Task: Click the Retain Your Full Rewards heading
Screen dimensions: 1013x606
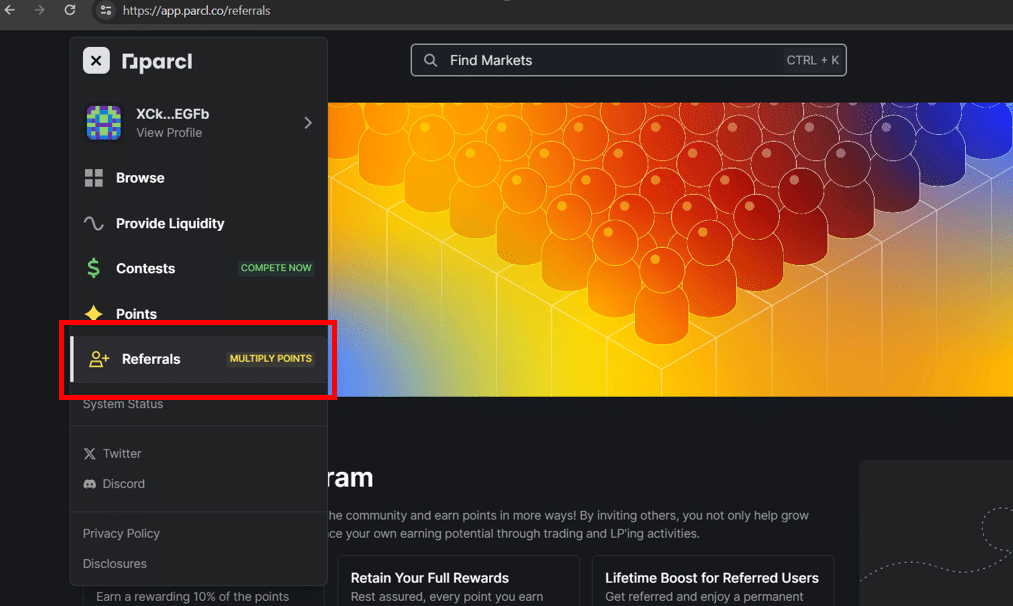Action: [x=430, y=578]
